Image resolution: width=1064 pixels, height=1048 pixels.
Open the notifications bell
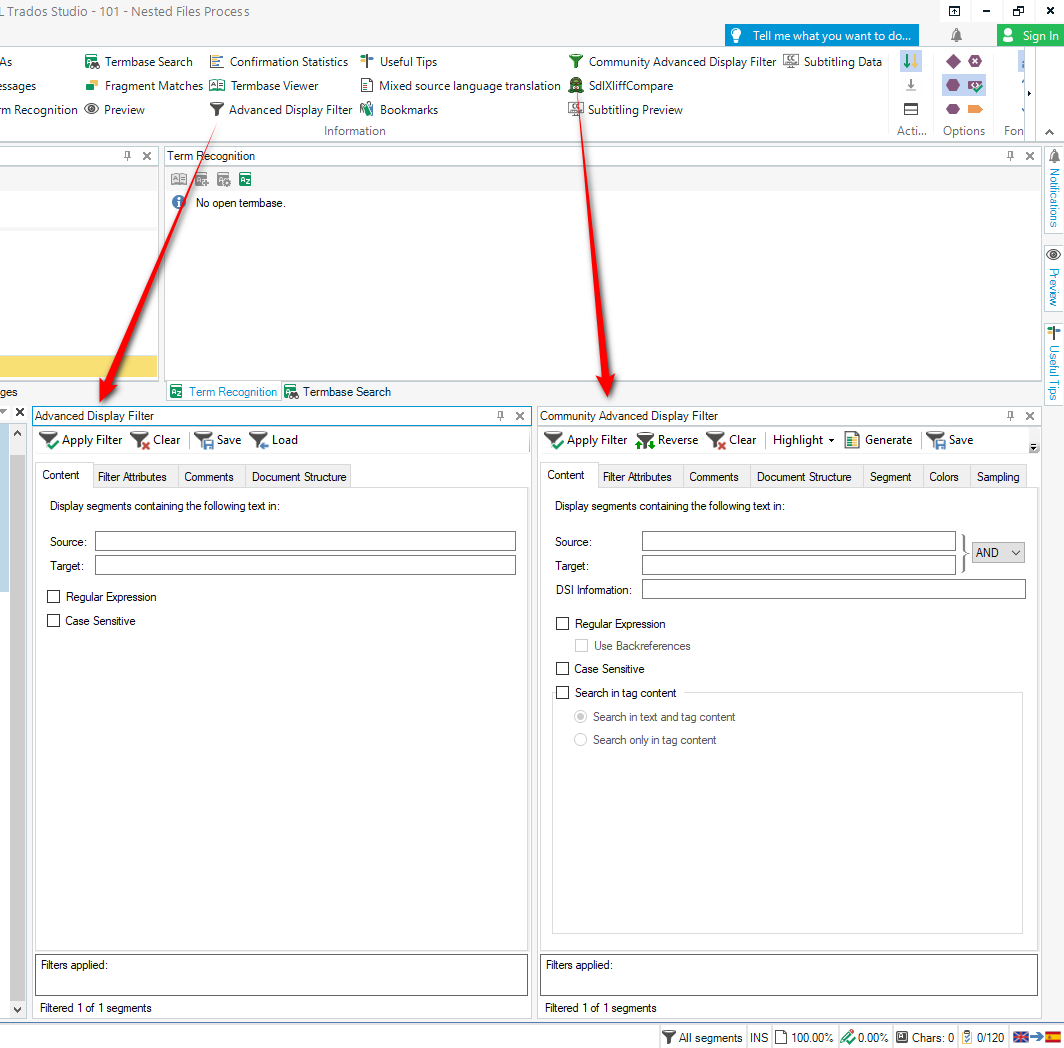[x=956, y=34]
